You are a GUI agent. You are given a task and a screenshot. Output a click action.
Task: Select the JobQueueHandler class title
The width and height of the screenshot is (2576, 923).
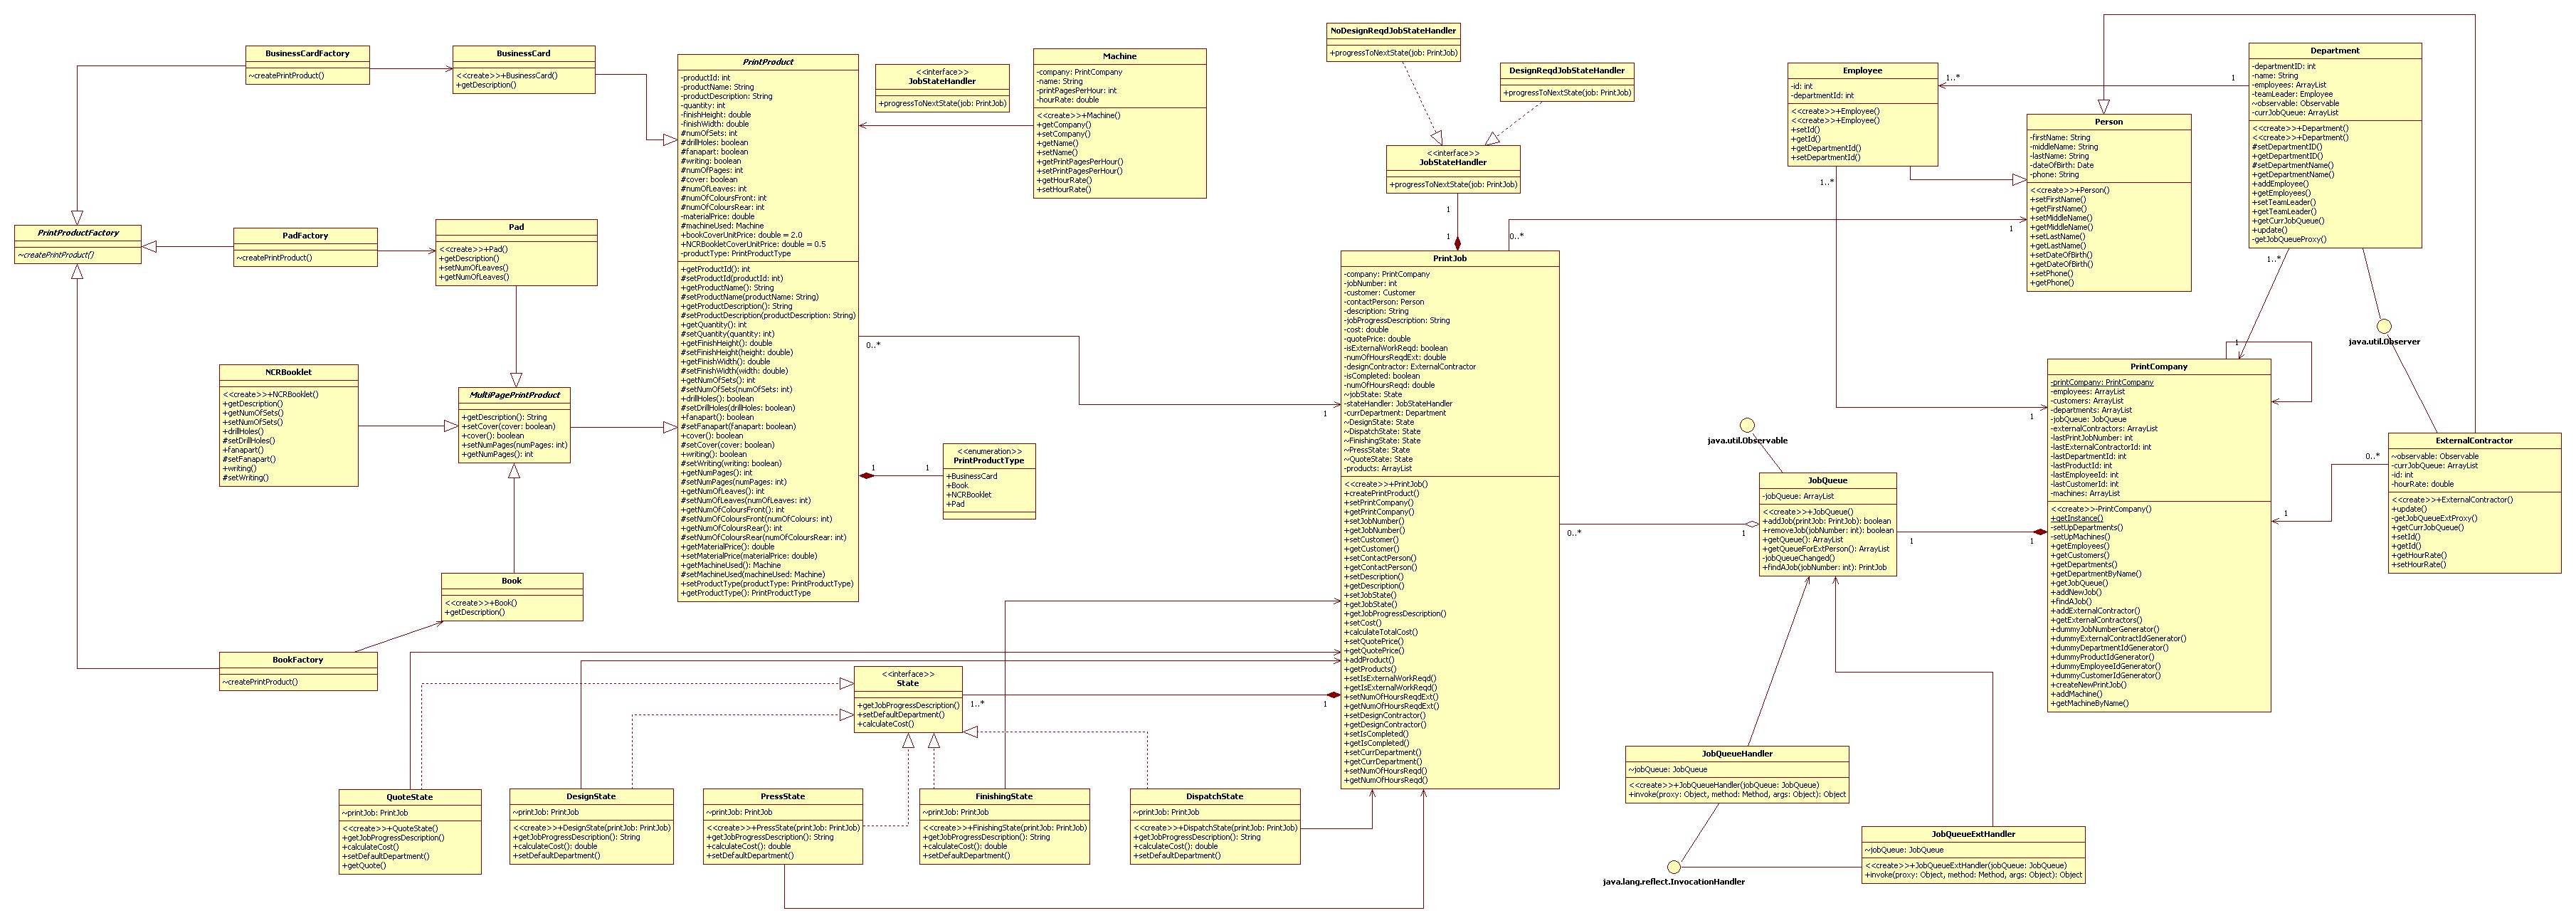click(x=1736, y=753)
